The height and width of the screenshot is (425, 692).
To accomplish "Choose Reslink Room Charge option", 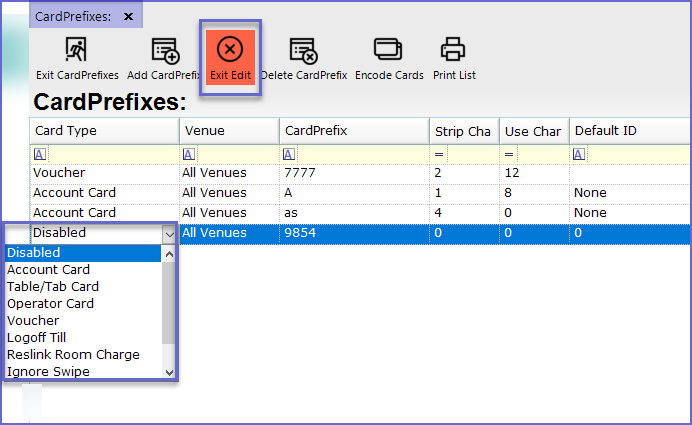I will tap(73, 355).
